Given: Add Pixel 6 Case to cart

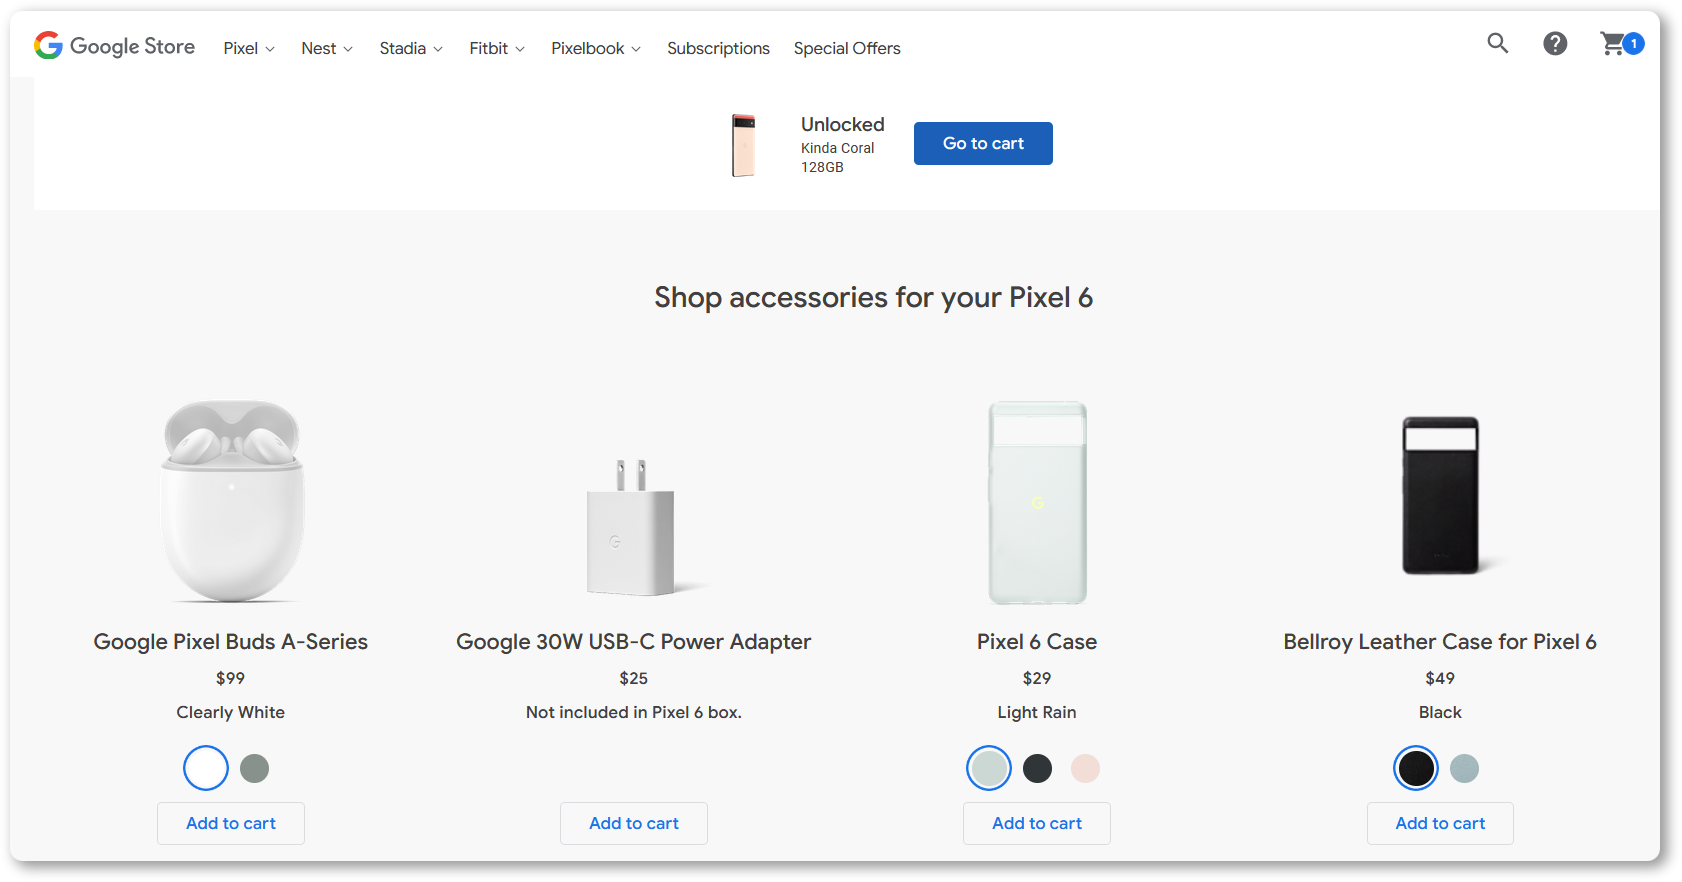Looking at the screenshot, I should click(1037, 823).
